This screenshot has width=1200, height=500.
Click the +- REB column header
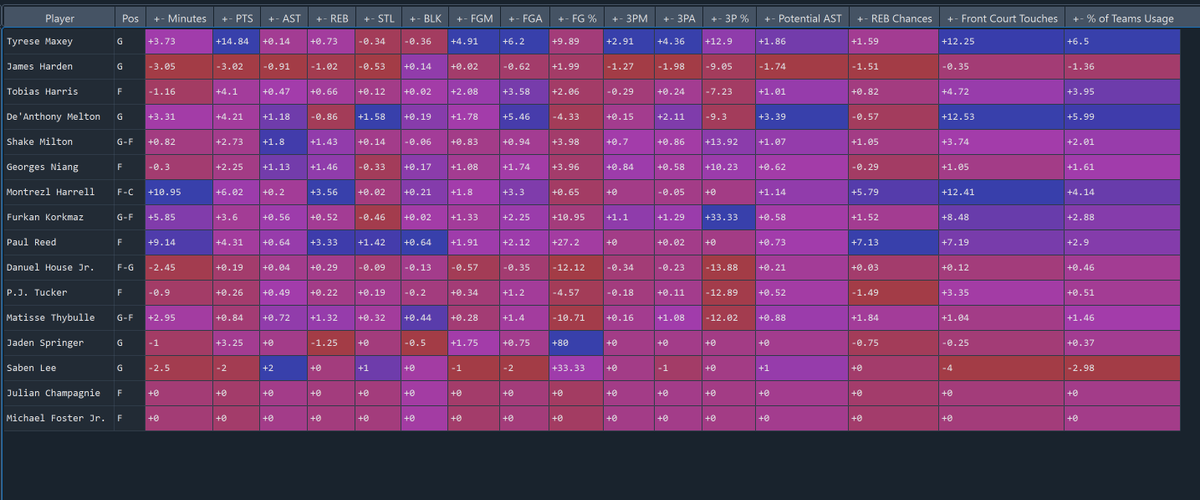point(331,18)
